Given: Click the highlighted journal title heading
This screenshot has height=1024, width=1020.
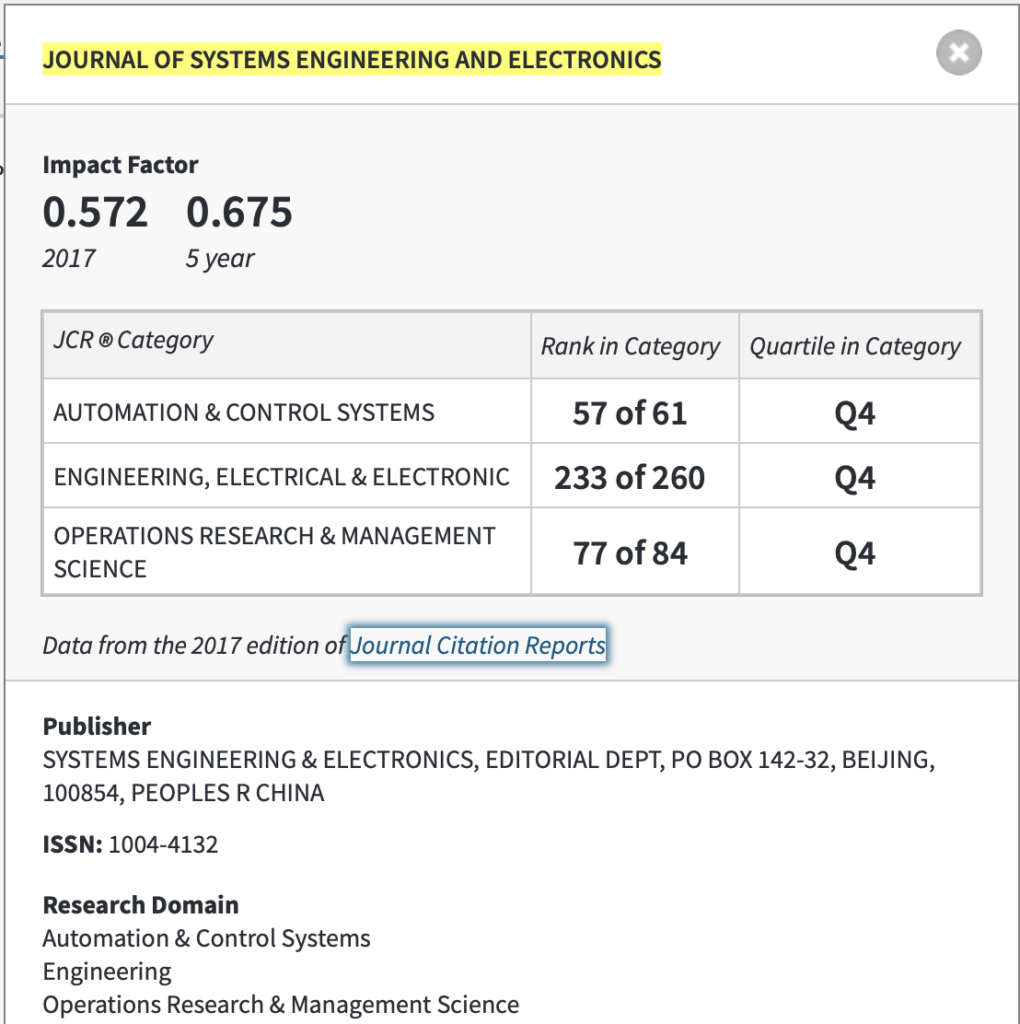Looking at the screenshot, I should [352, 60].
